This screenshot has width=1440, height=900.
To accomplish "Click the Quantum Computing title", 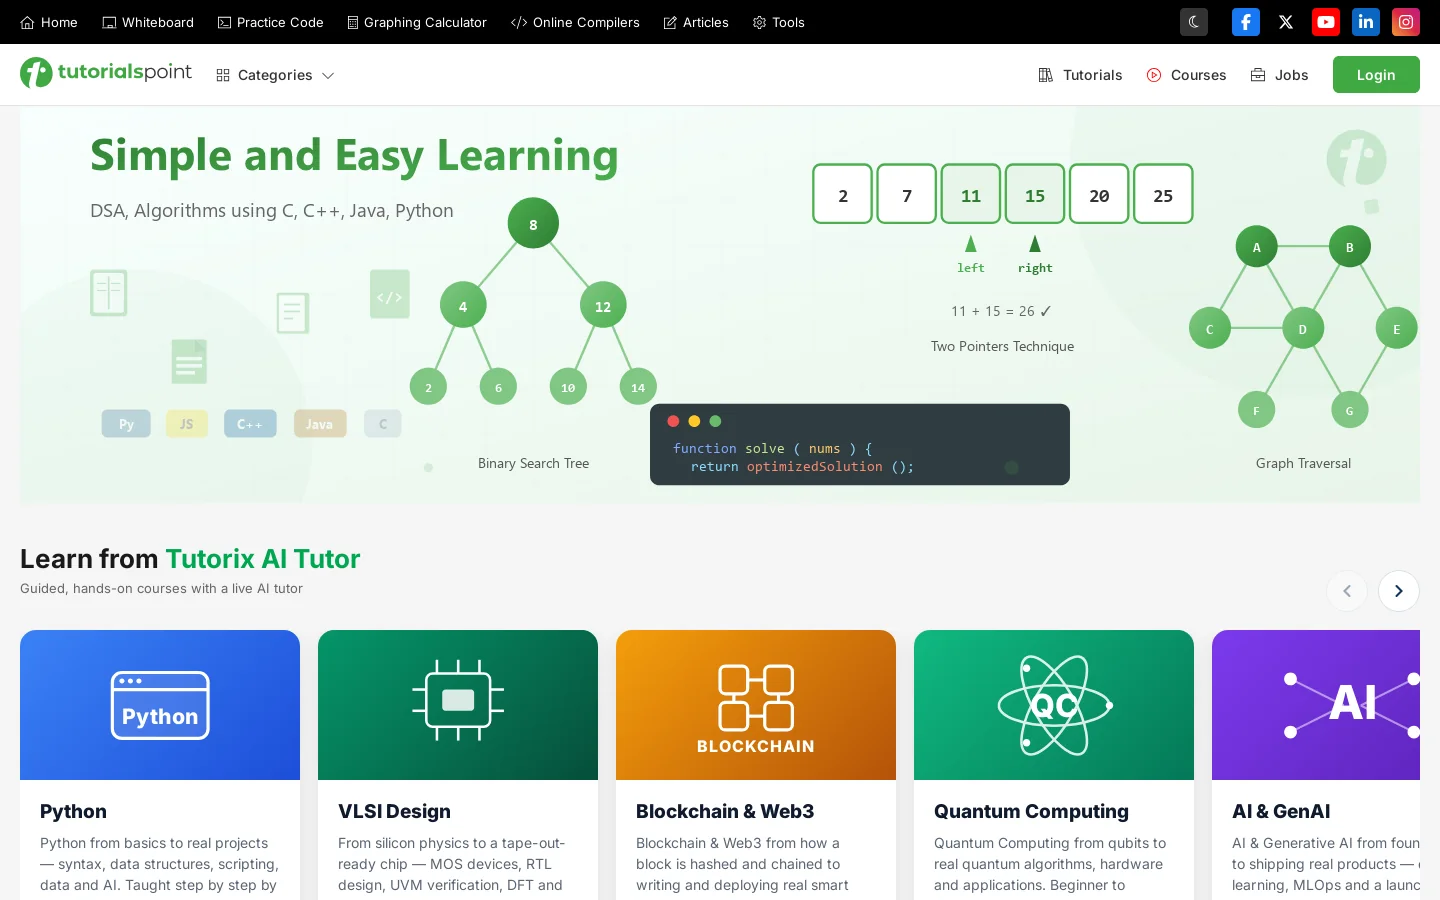I will (1031, 811).
